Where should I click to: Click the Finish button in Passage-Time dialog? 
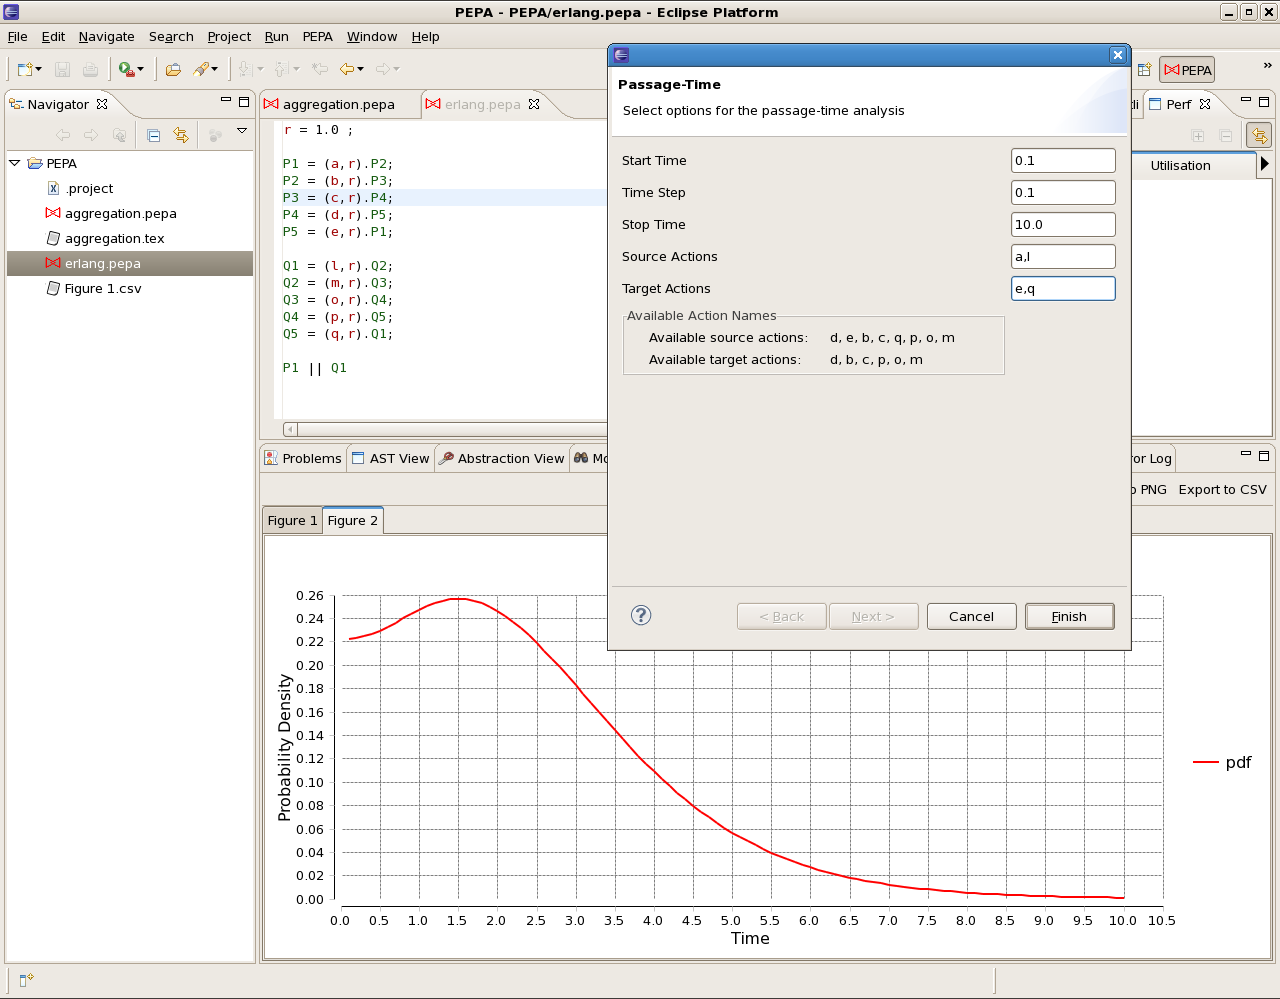(1070, 617)
